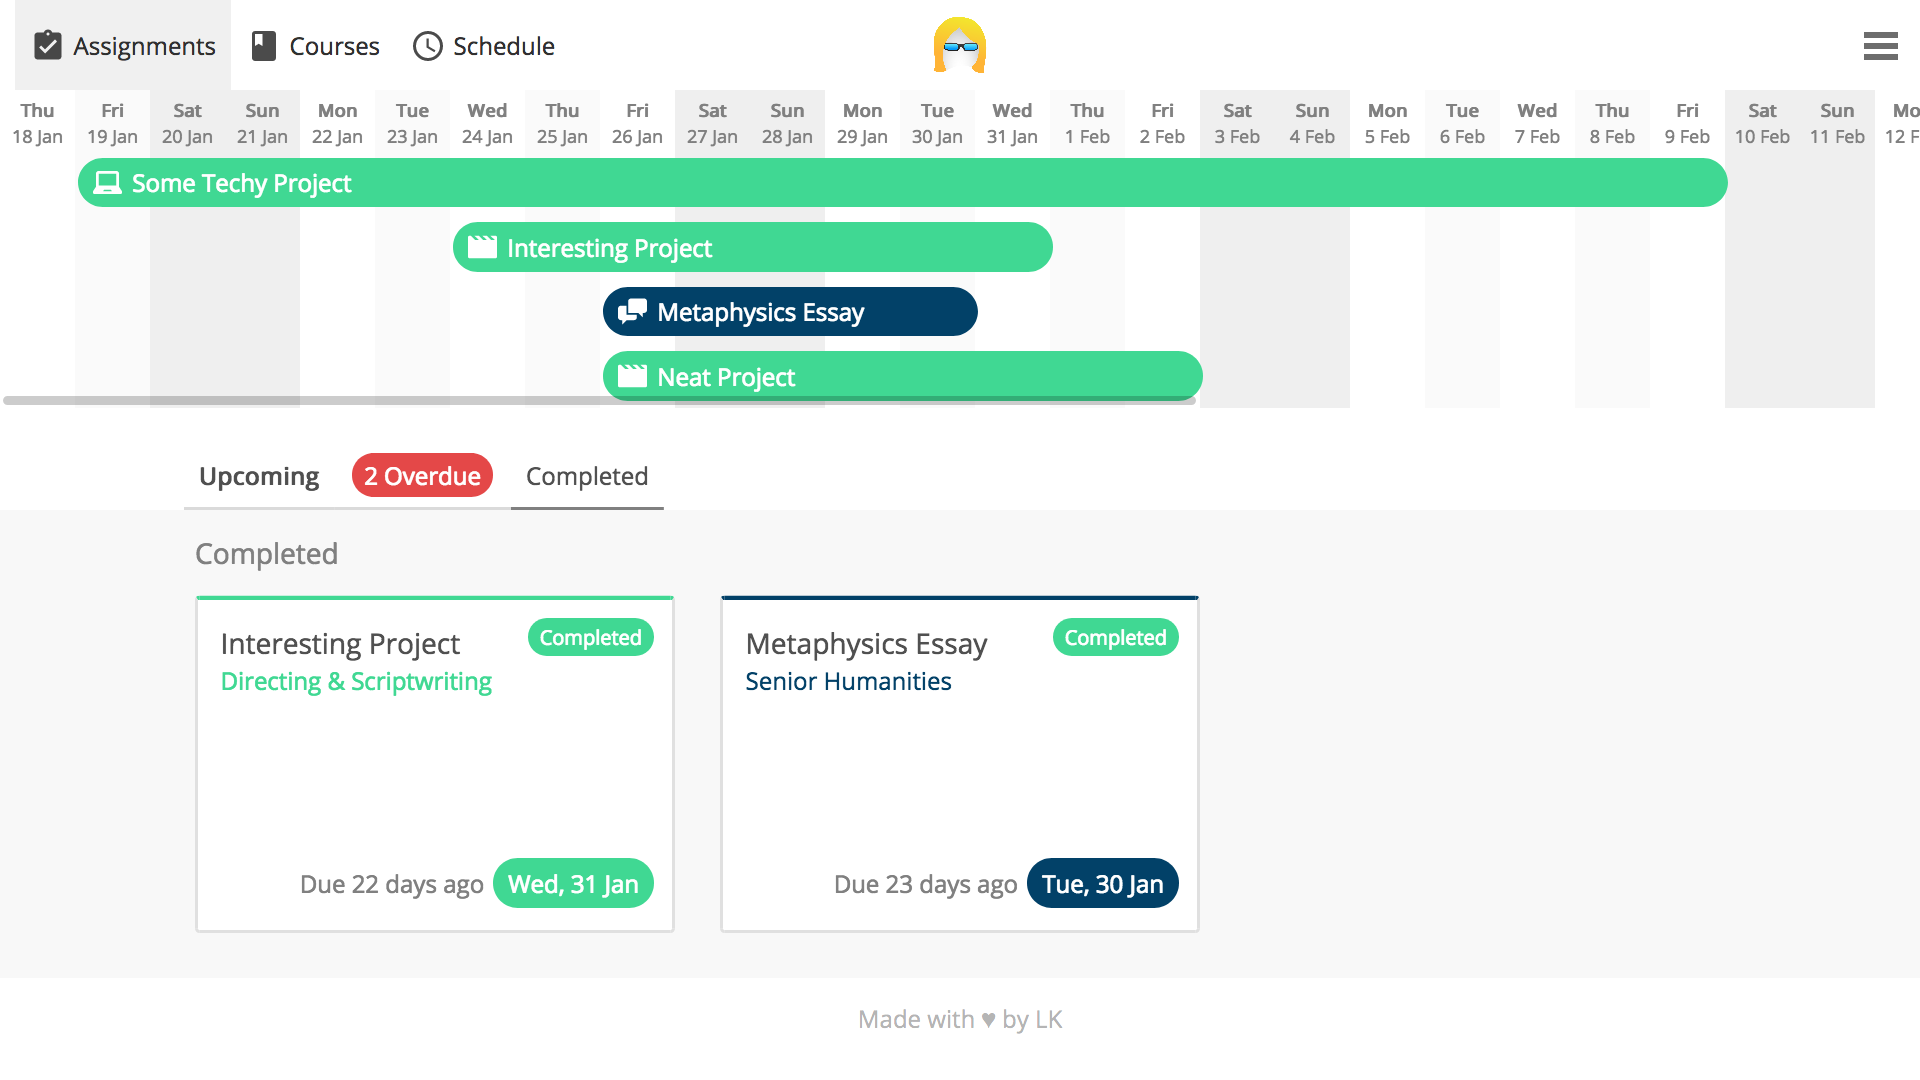Click the Assignments clipboard-check icon

(x=48, y=46)
